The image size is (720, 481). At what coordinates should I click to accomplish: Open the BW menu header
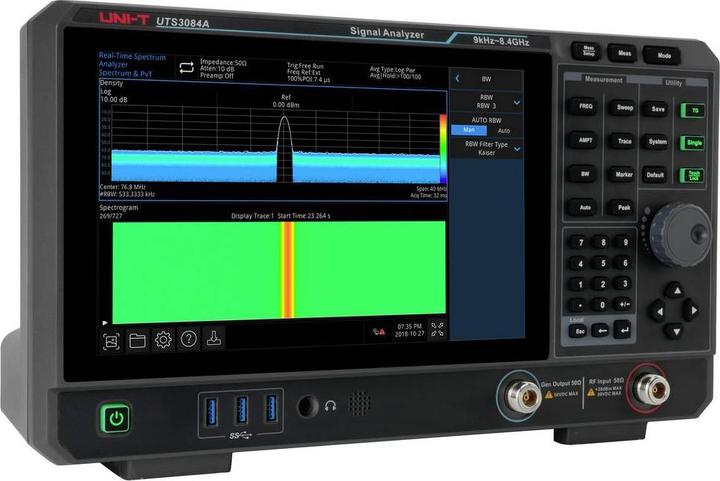click(x=486, y=79)
